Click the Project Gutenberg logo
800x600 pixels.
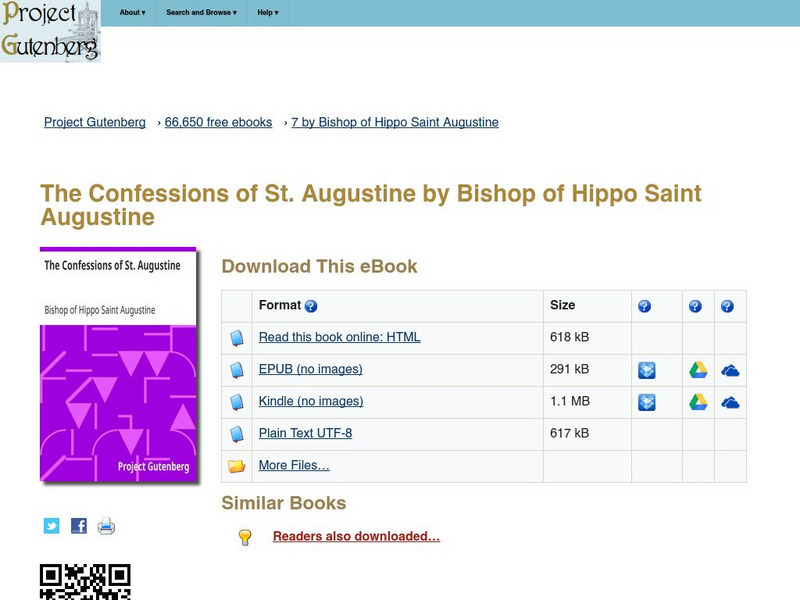52,32
